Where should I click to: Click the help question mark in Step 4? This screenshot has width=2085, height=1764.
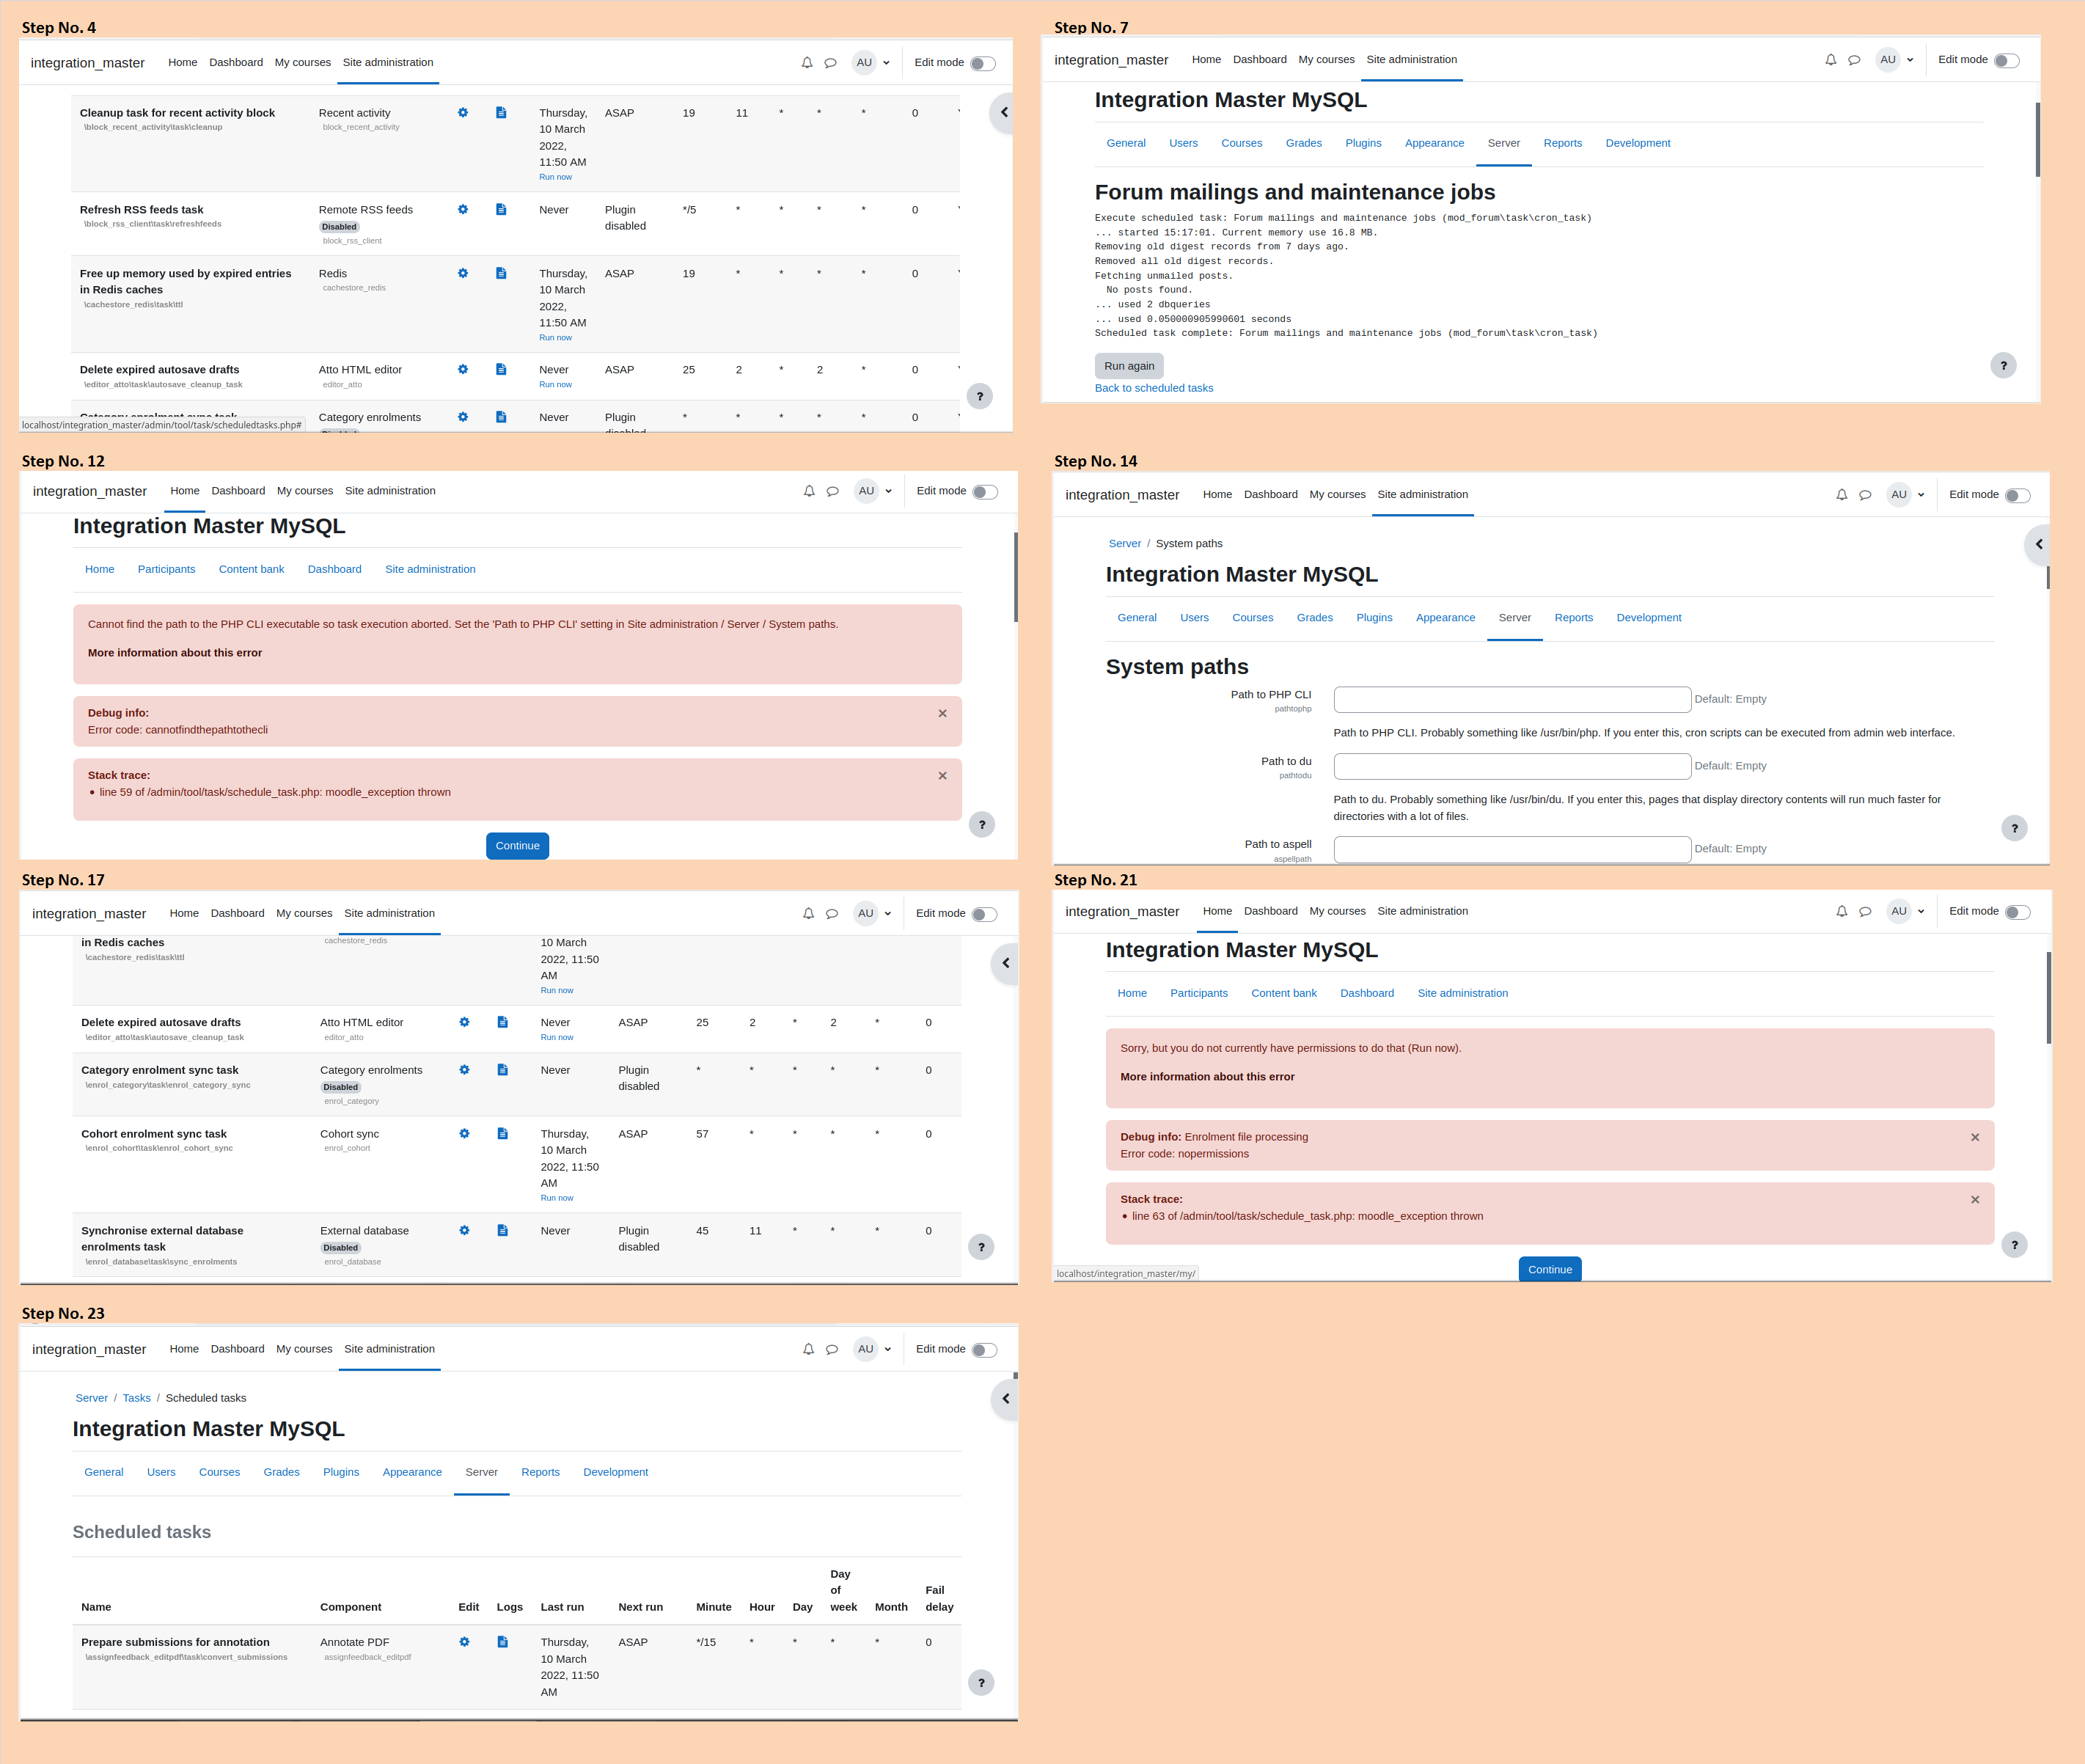pyautogui.click(x=980, y=396)
